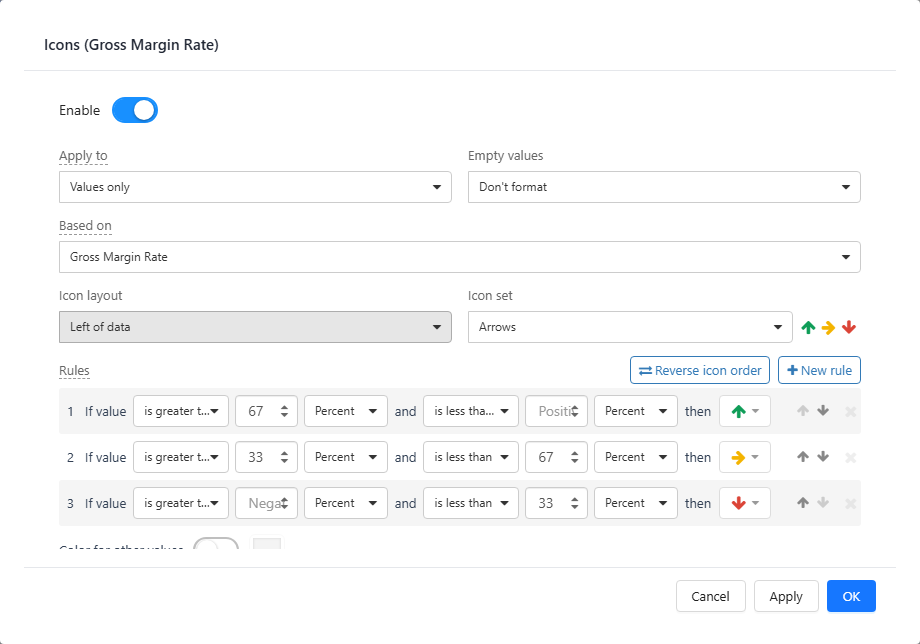Screen dimensions: 920x644
Task: Delete rule 2 with the X icon
Action: [x=850, y=457]
